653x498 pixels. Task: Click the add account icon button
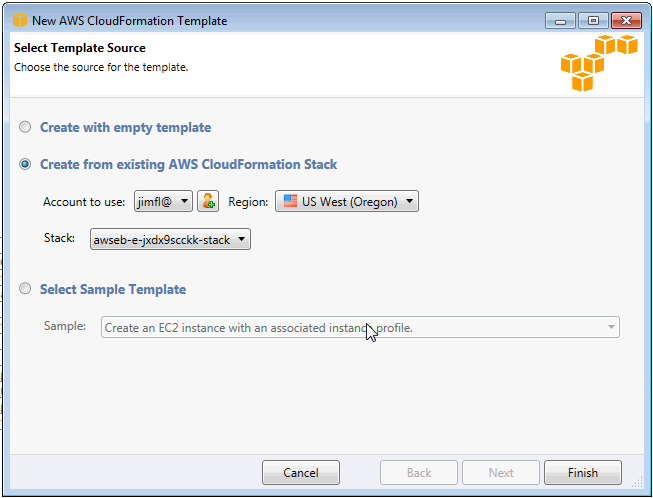point(208,202)
